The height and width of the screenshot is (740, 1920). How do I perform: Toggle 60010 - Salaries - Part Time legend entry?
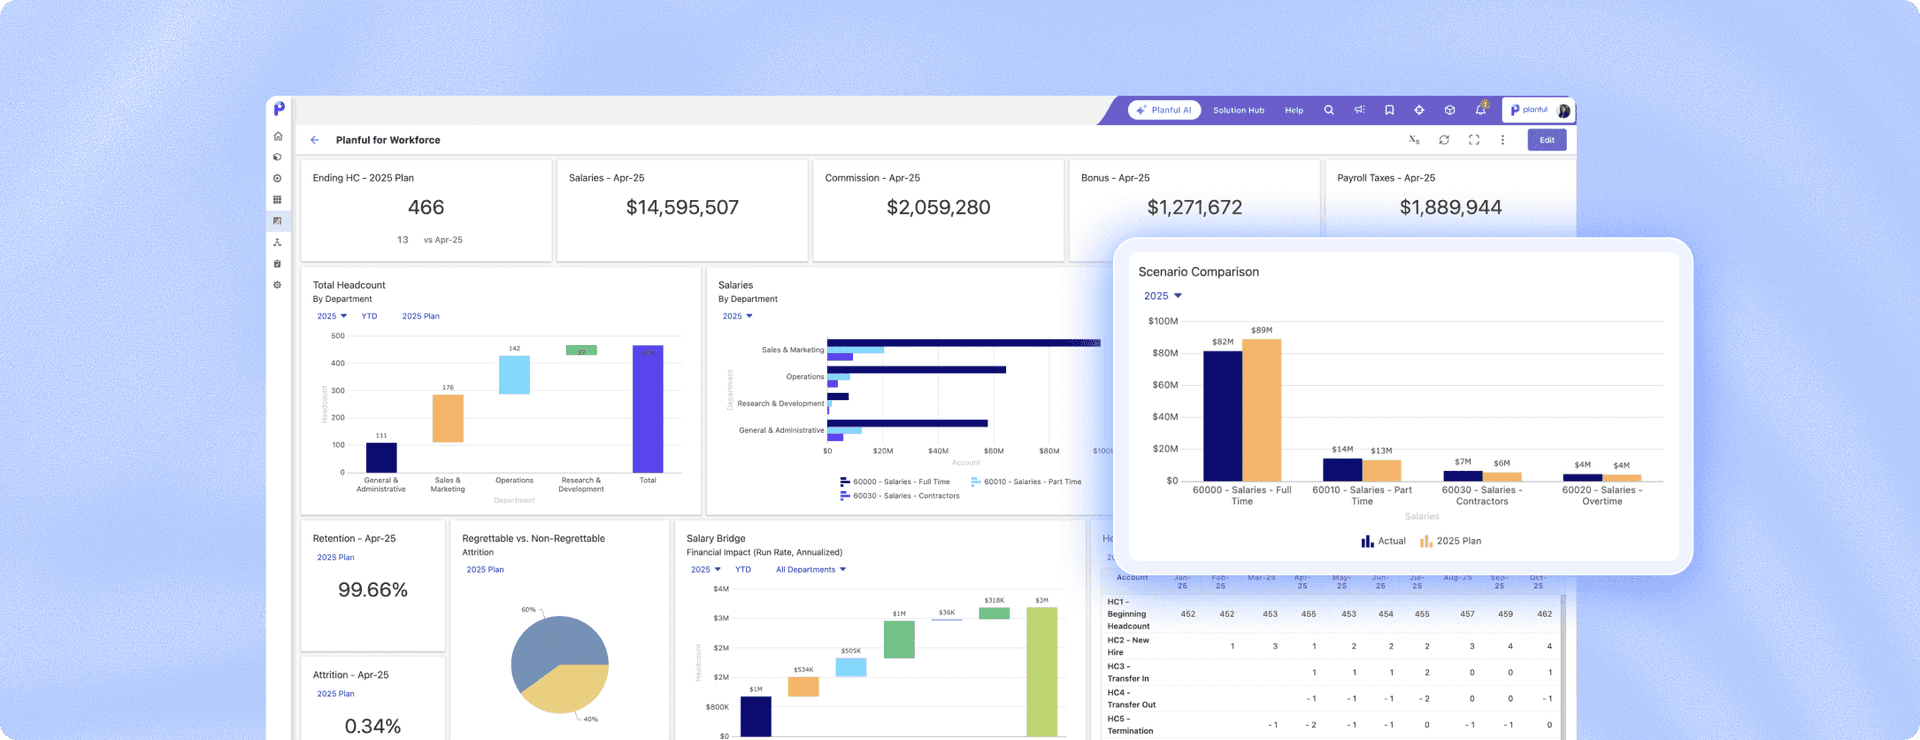[x=1026, y=482]
